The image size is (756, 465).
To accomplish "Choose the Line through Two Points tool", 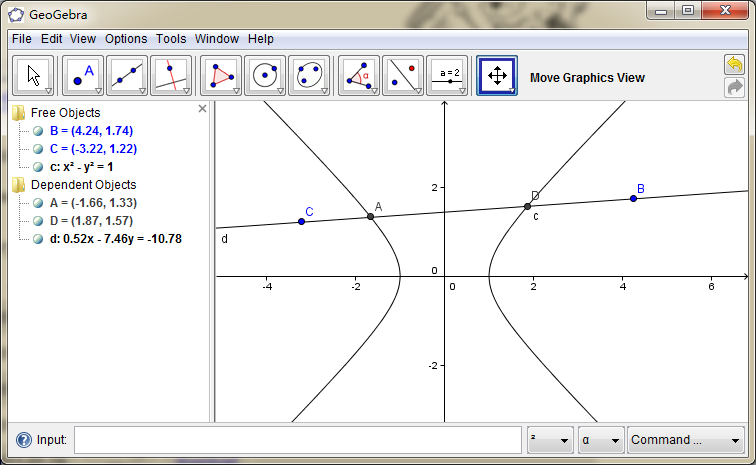I will (x=127, y=76).
